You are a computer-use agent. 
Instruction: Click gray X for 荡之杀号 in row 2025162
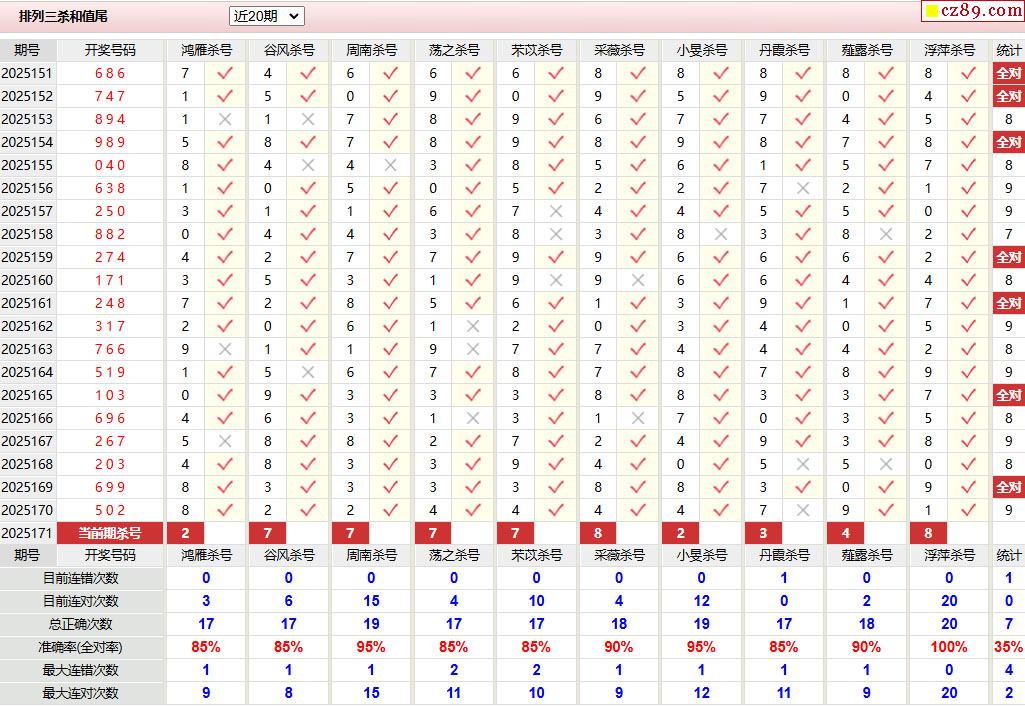tap(473, 326)
